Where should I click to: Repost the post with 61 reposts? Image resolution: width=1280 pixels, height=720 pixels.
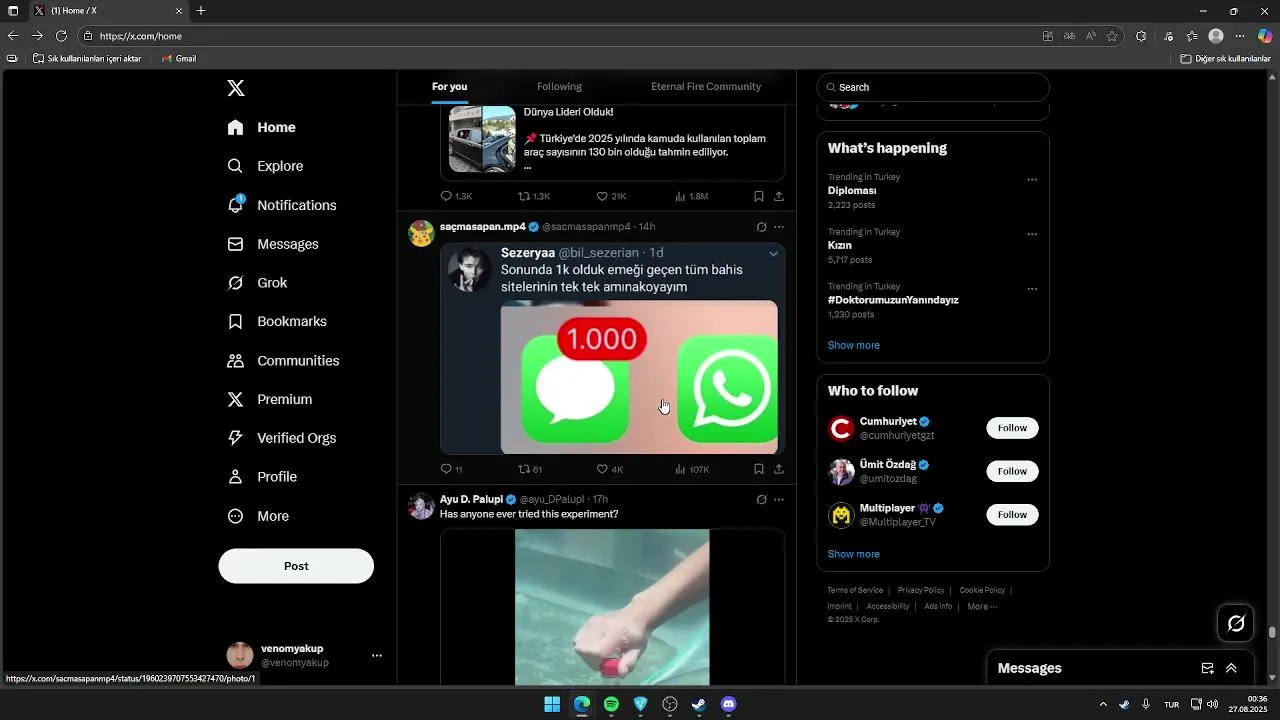click(x=530, y=469)
